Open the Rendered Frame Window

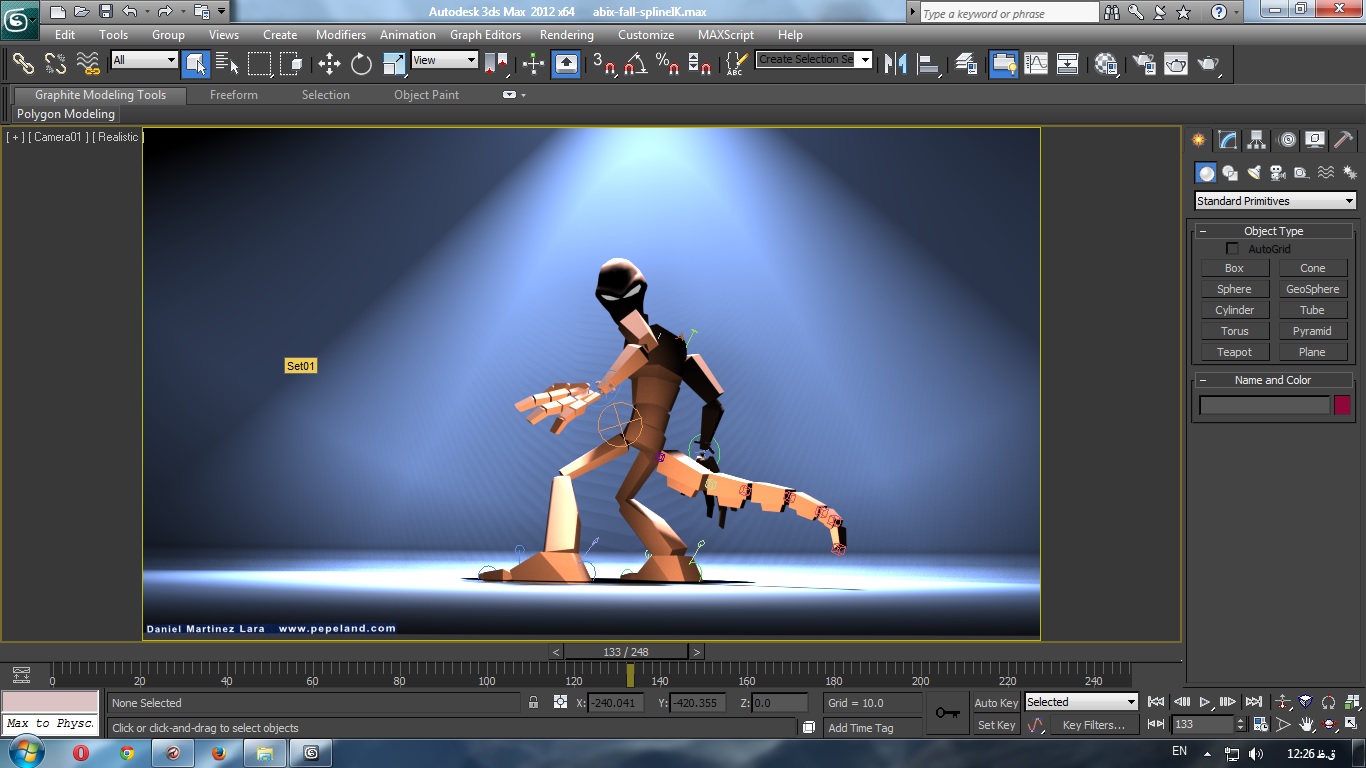pyautogui.click(x=1176, y=64)
